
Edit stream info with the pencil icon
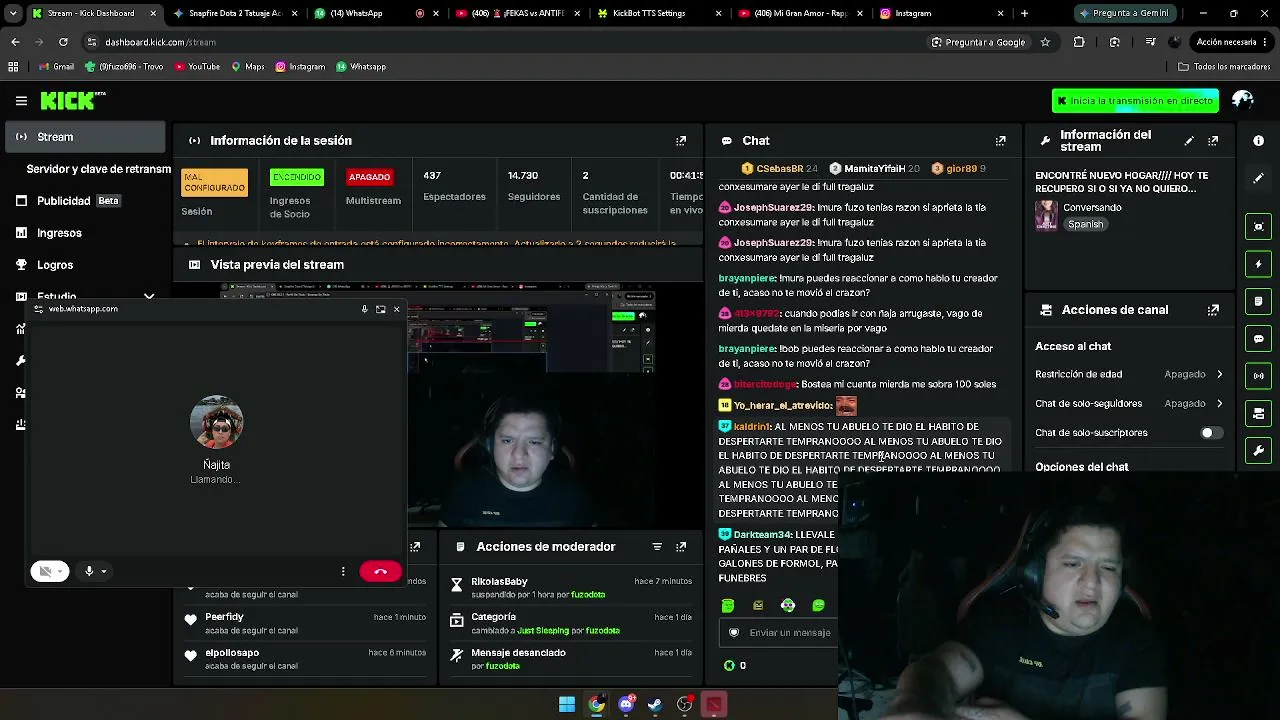(1189, 141)
